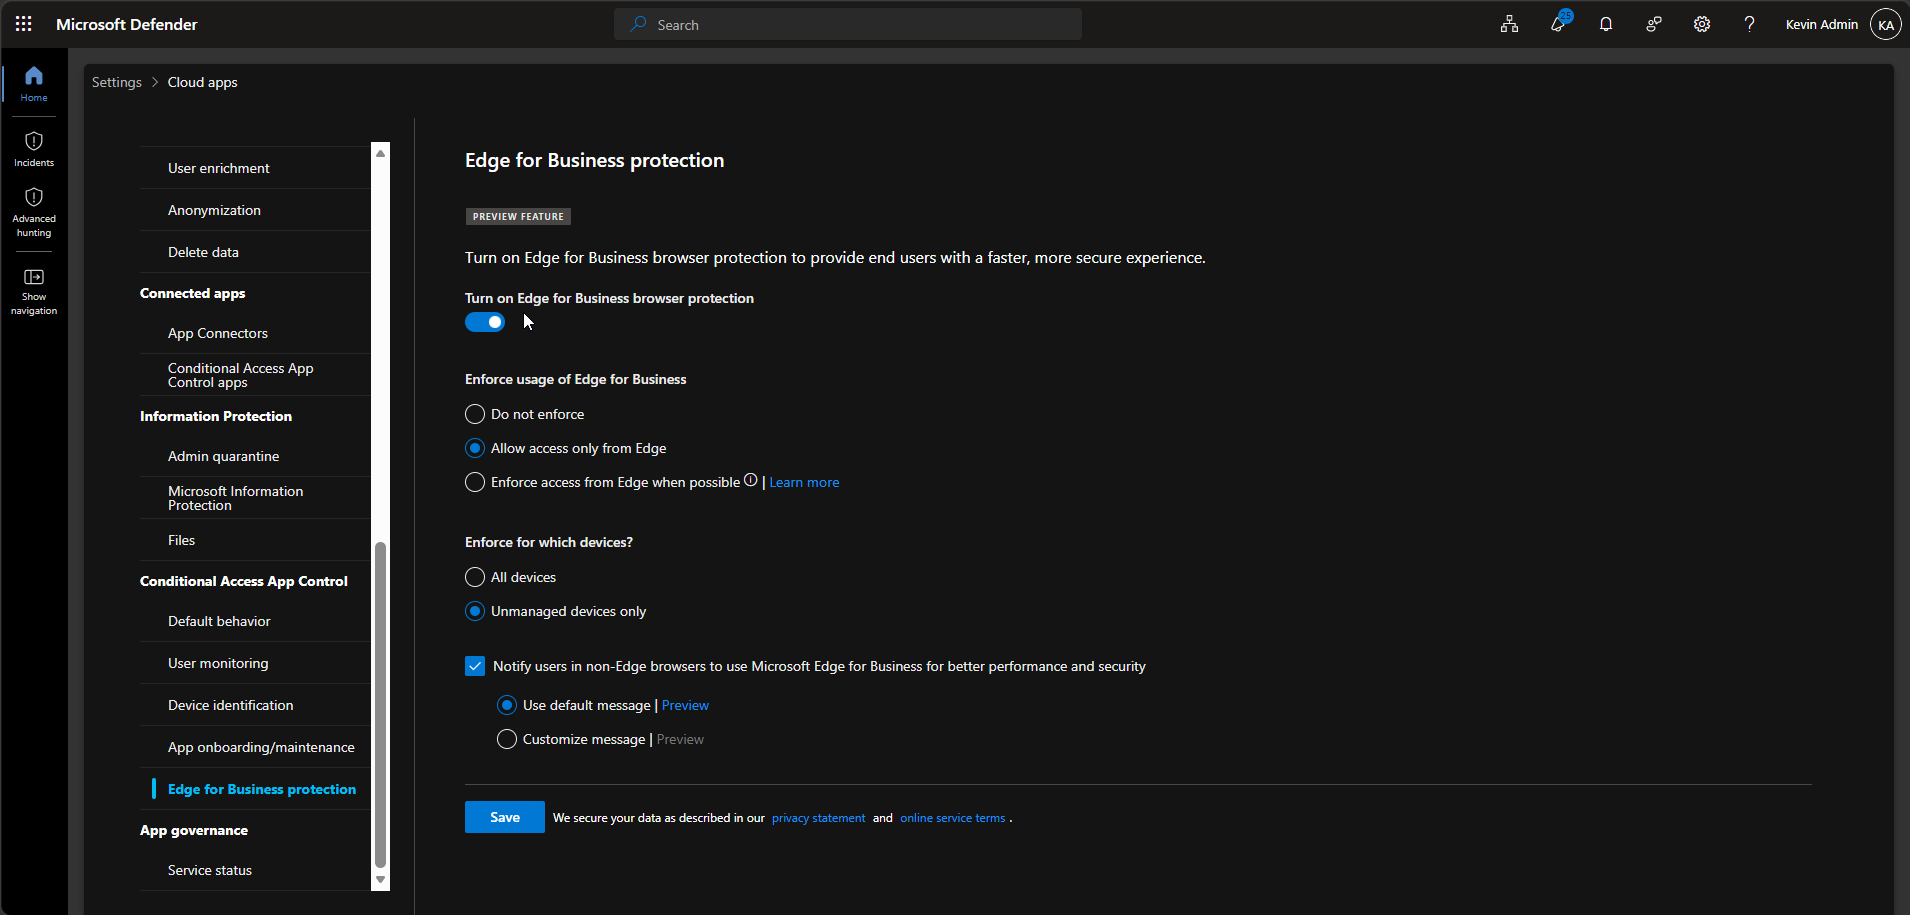Select Use default message radio button
This screenshot has height=915, width=1910.
click(x=507, y=705)
